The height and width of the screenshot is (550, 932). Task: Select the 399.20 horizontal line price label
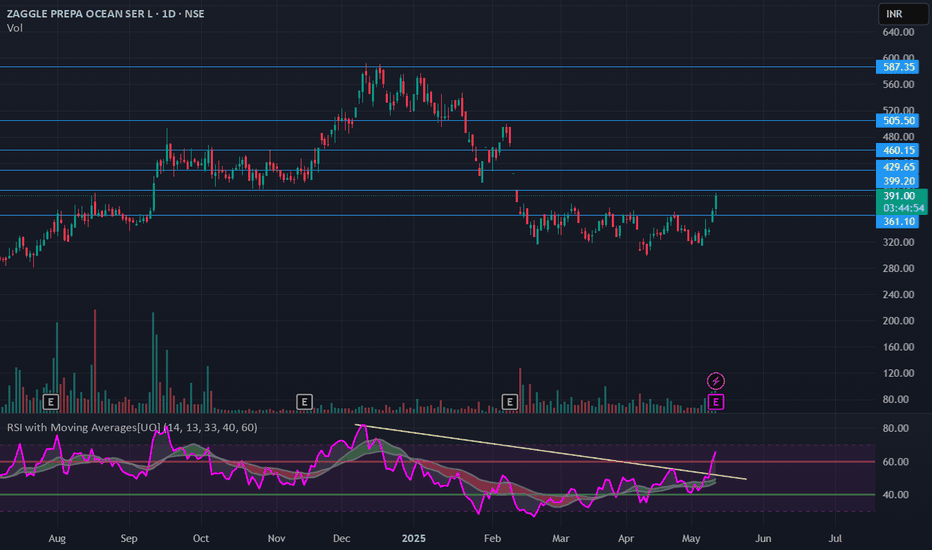pyautogui.click(x=898, y=181)
